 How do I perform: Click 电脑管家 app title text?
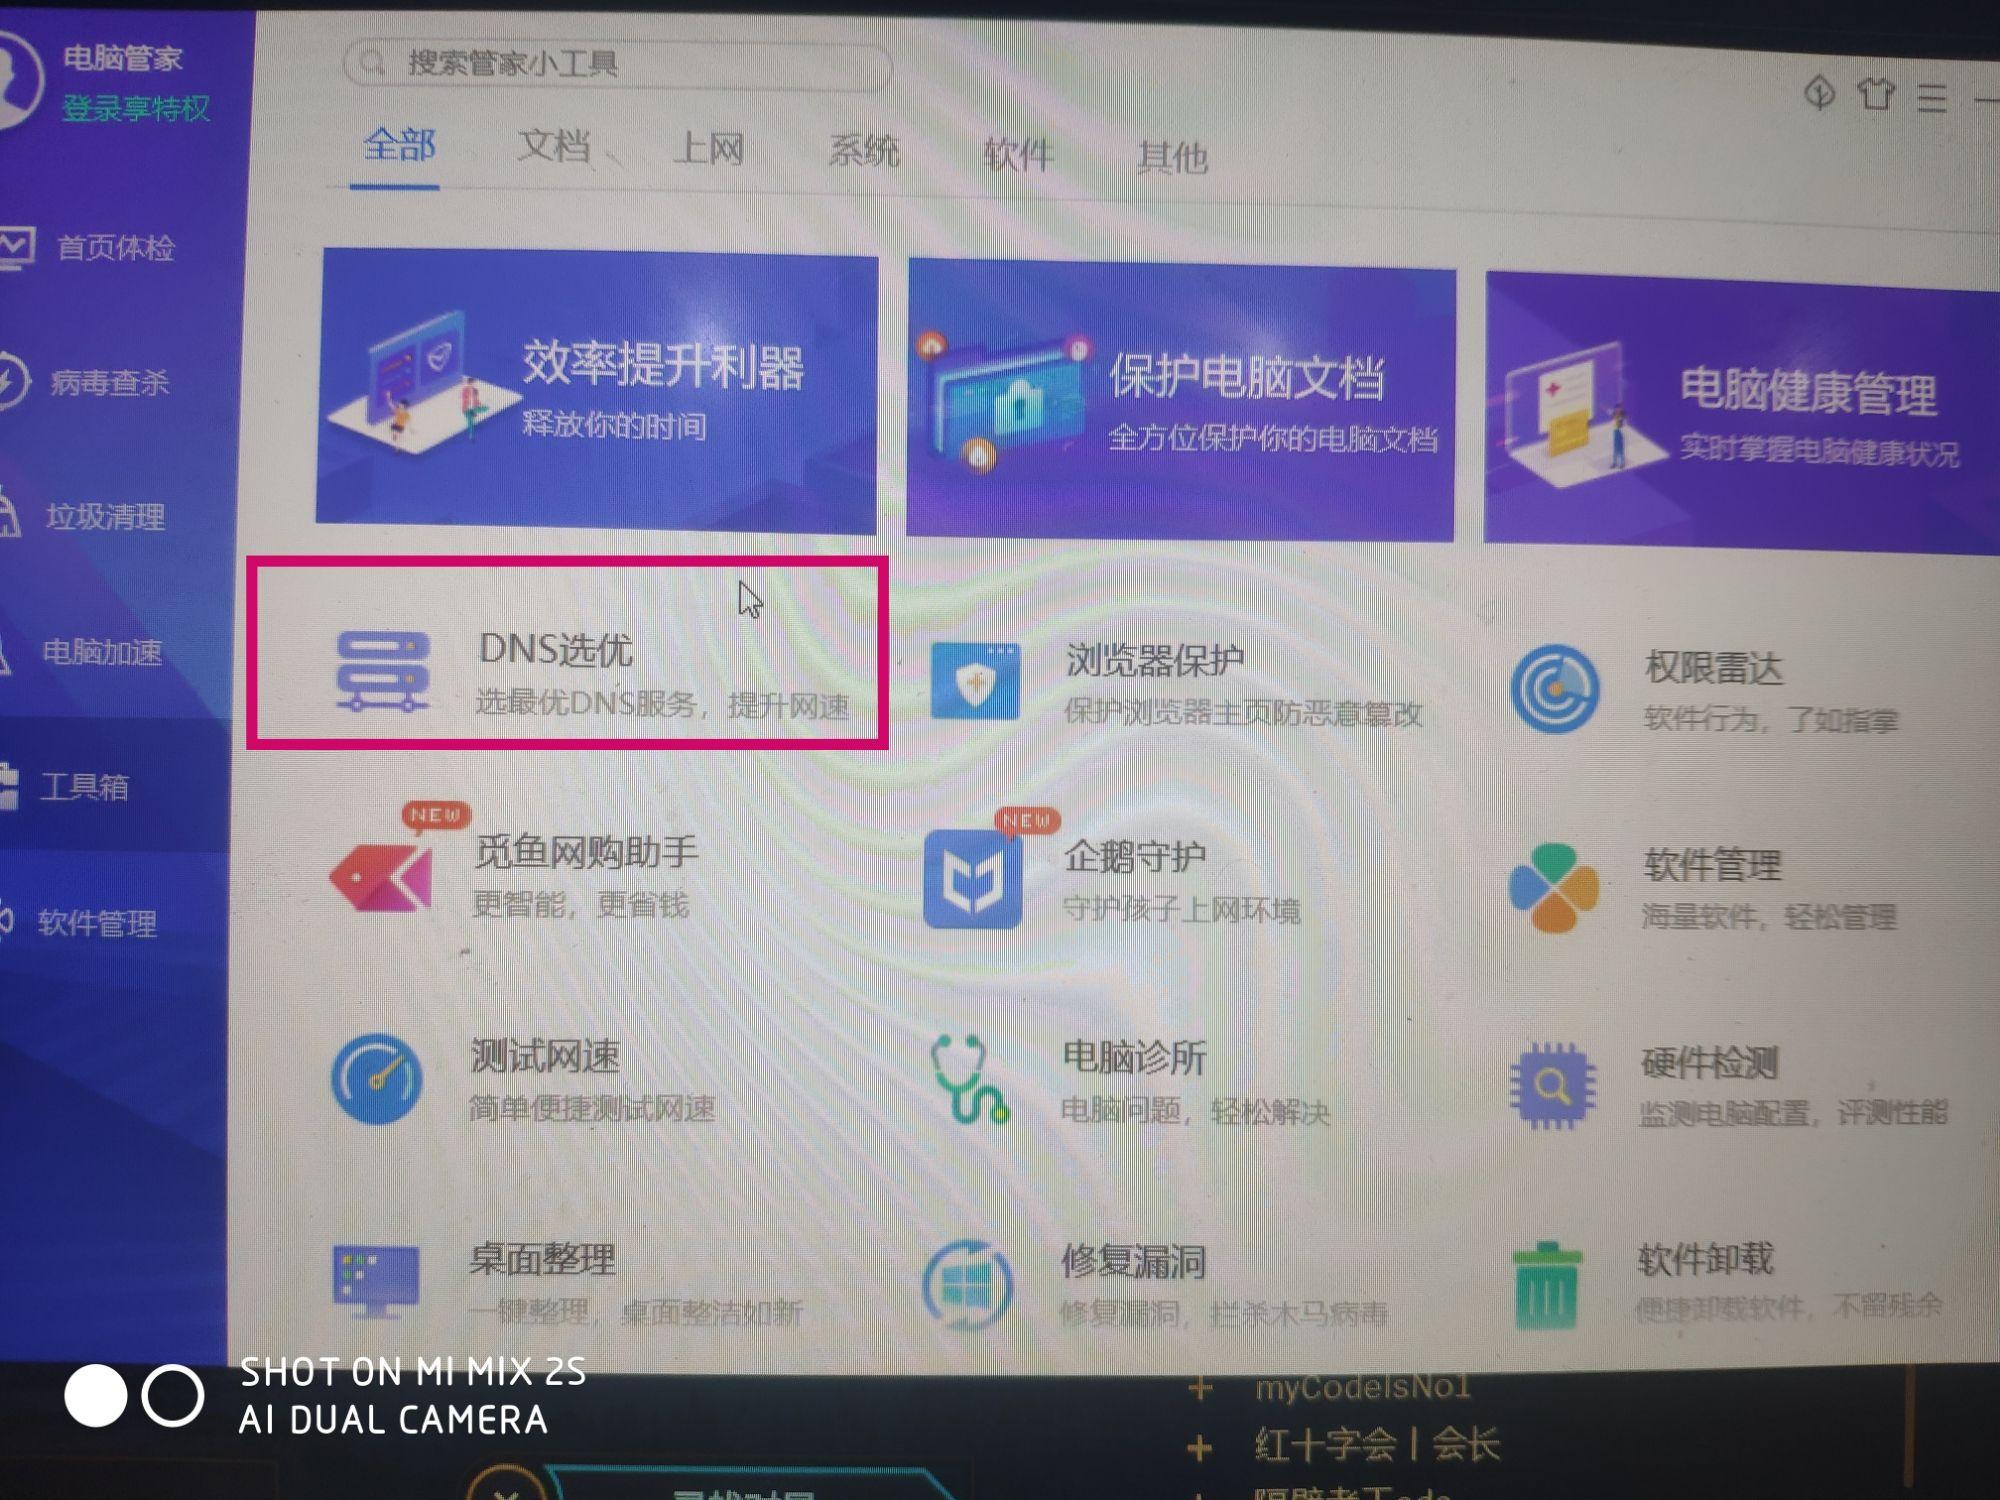click(123, 58)
